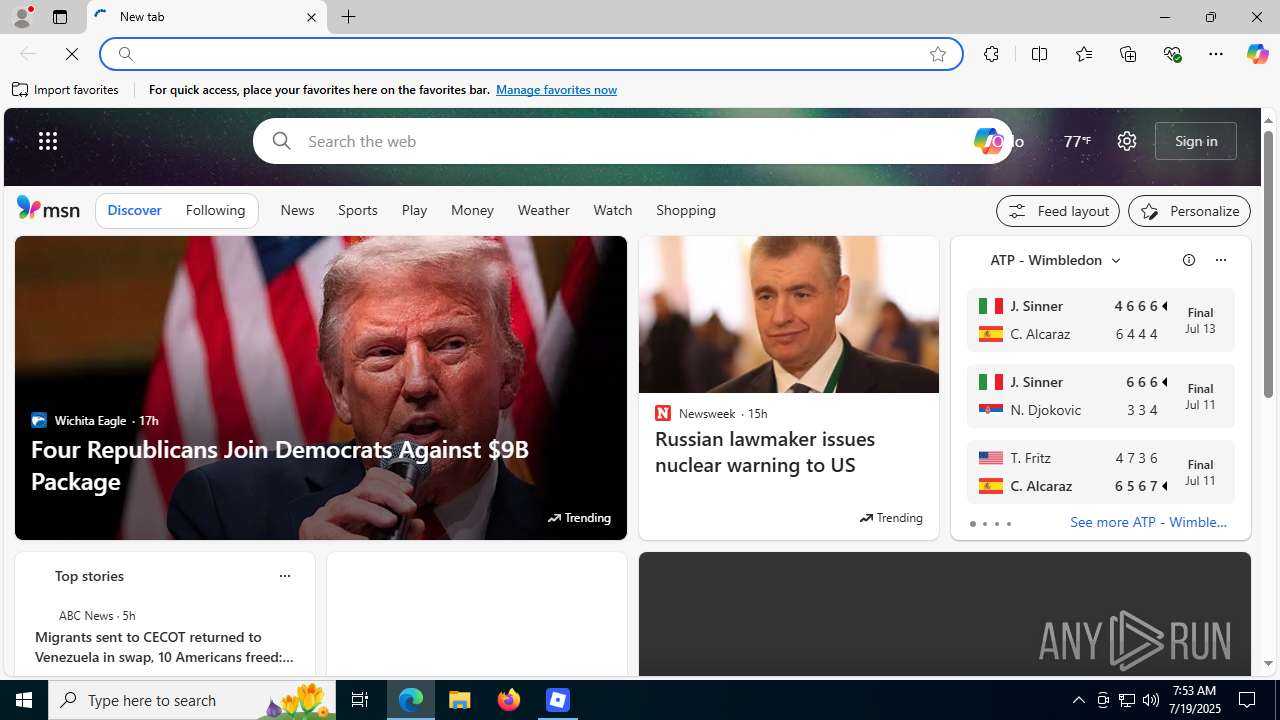Focus the Search the web box
The width and height of the screenshot is (1280, 720).
630,141
